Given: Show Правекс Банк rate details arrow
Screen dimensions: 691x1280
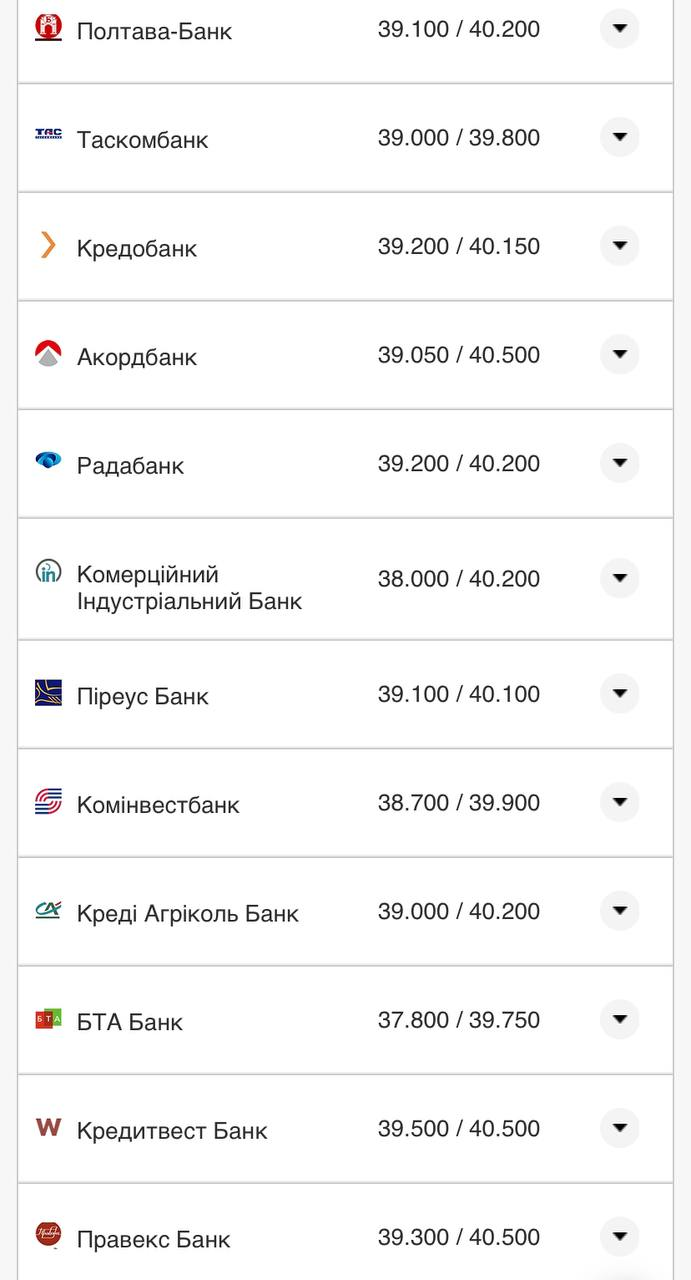Looking at the screenshot, I should 619,1236.
